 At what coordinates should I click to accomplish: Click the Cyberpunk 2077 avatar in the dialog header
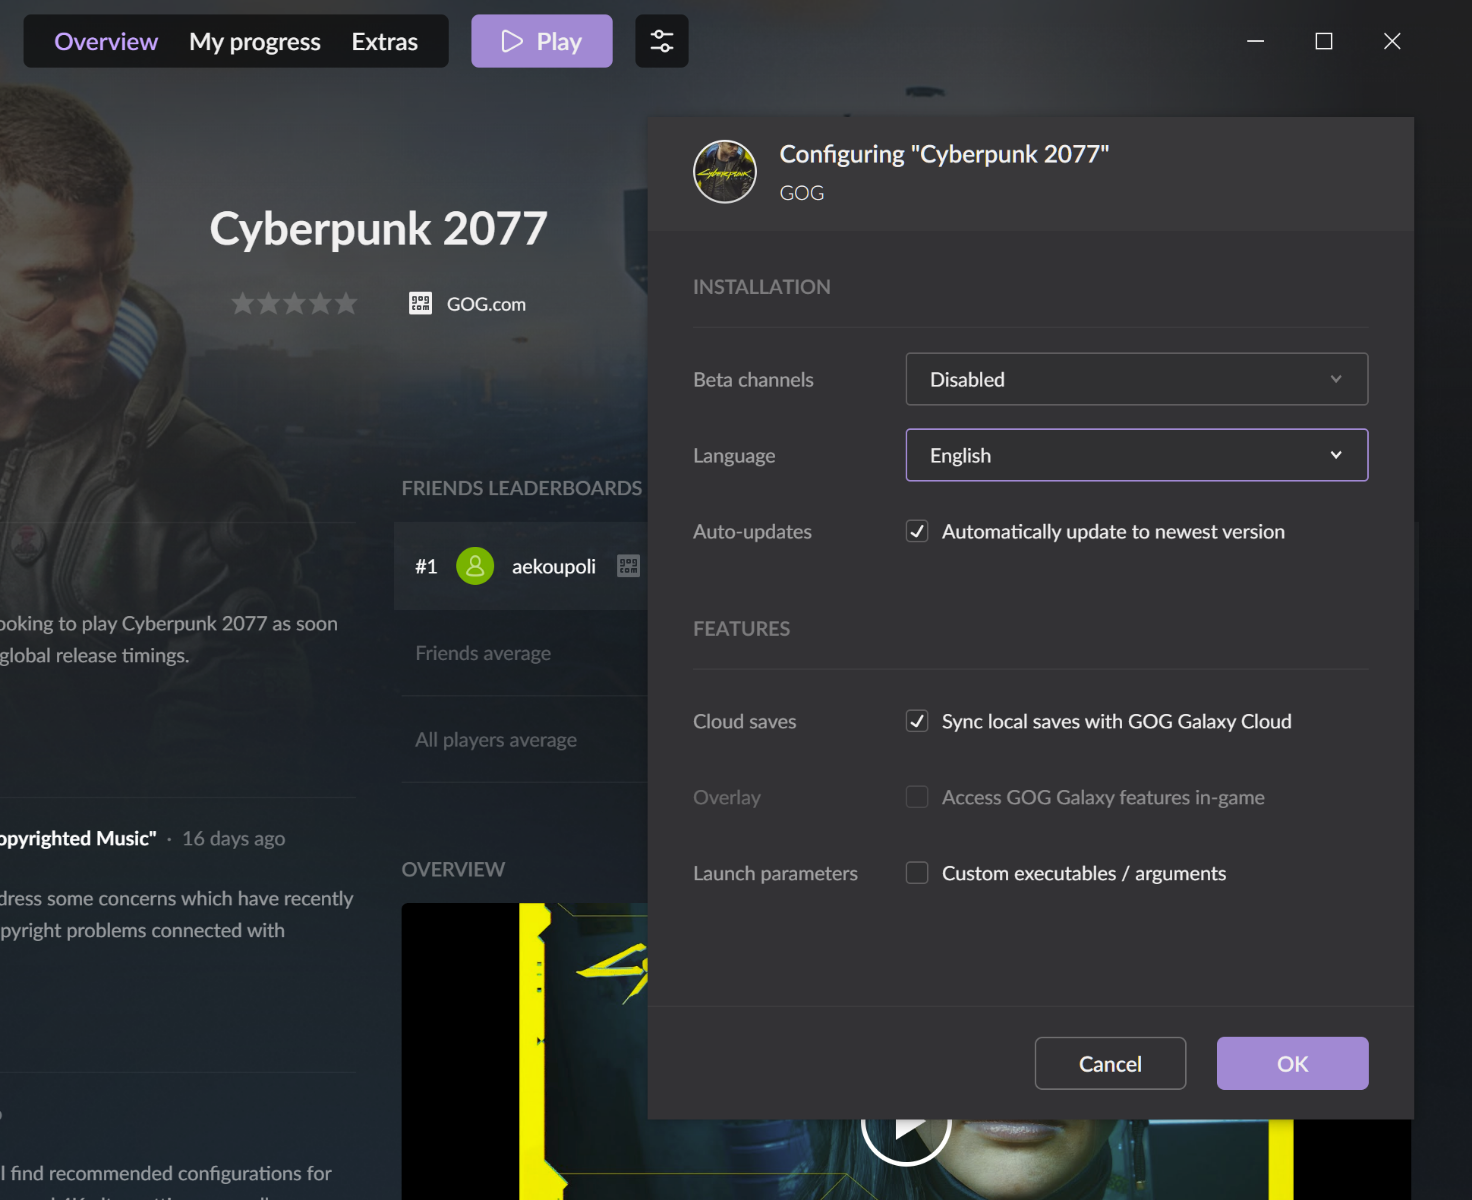pos(725,172)
